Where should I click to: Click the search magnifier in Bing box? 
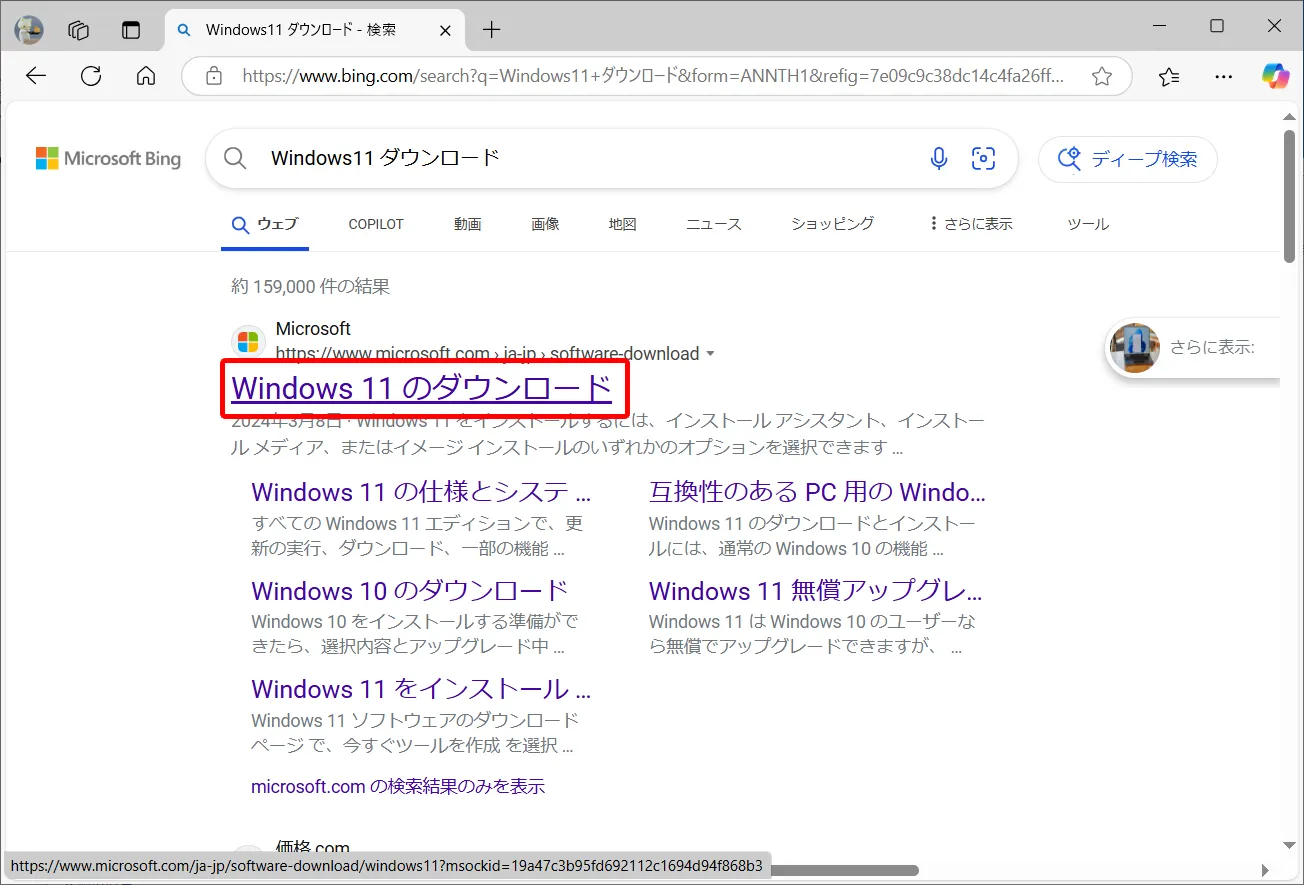(x=235, y=158)
